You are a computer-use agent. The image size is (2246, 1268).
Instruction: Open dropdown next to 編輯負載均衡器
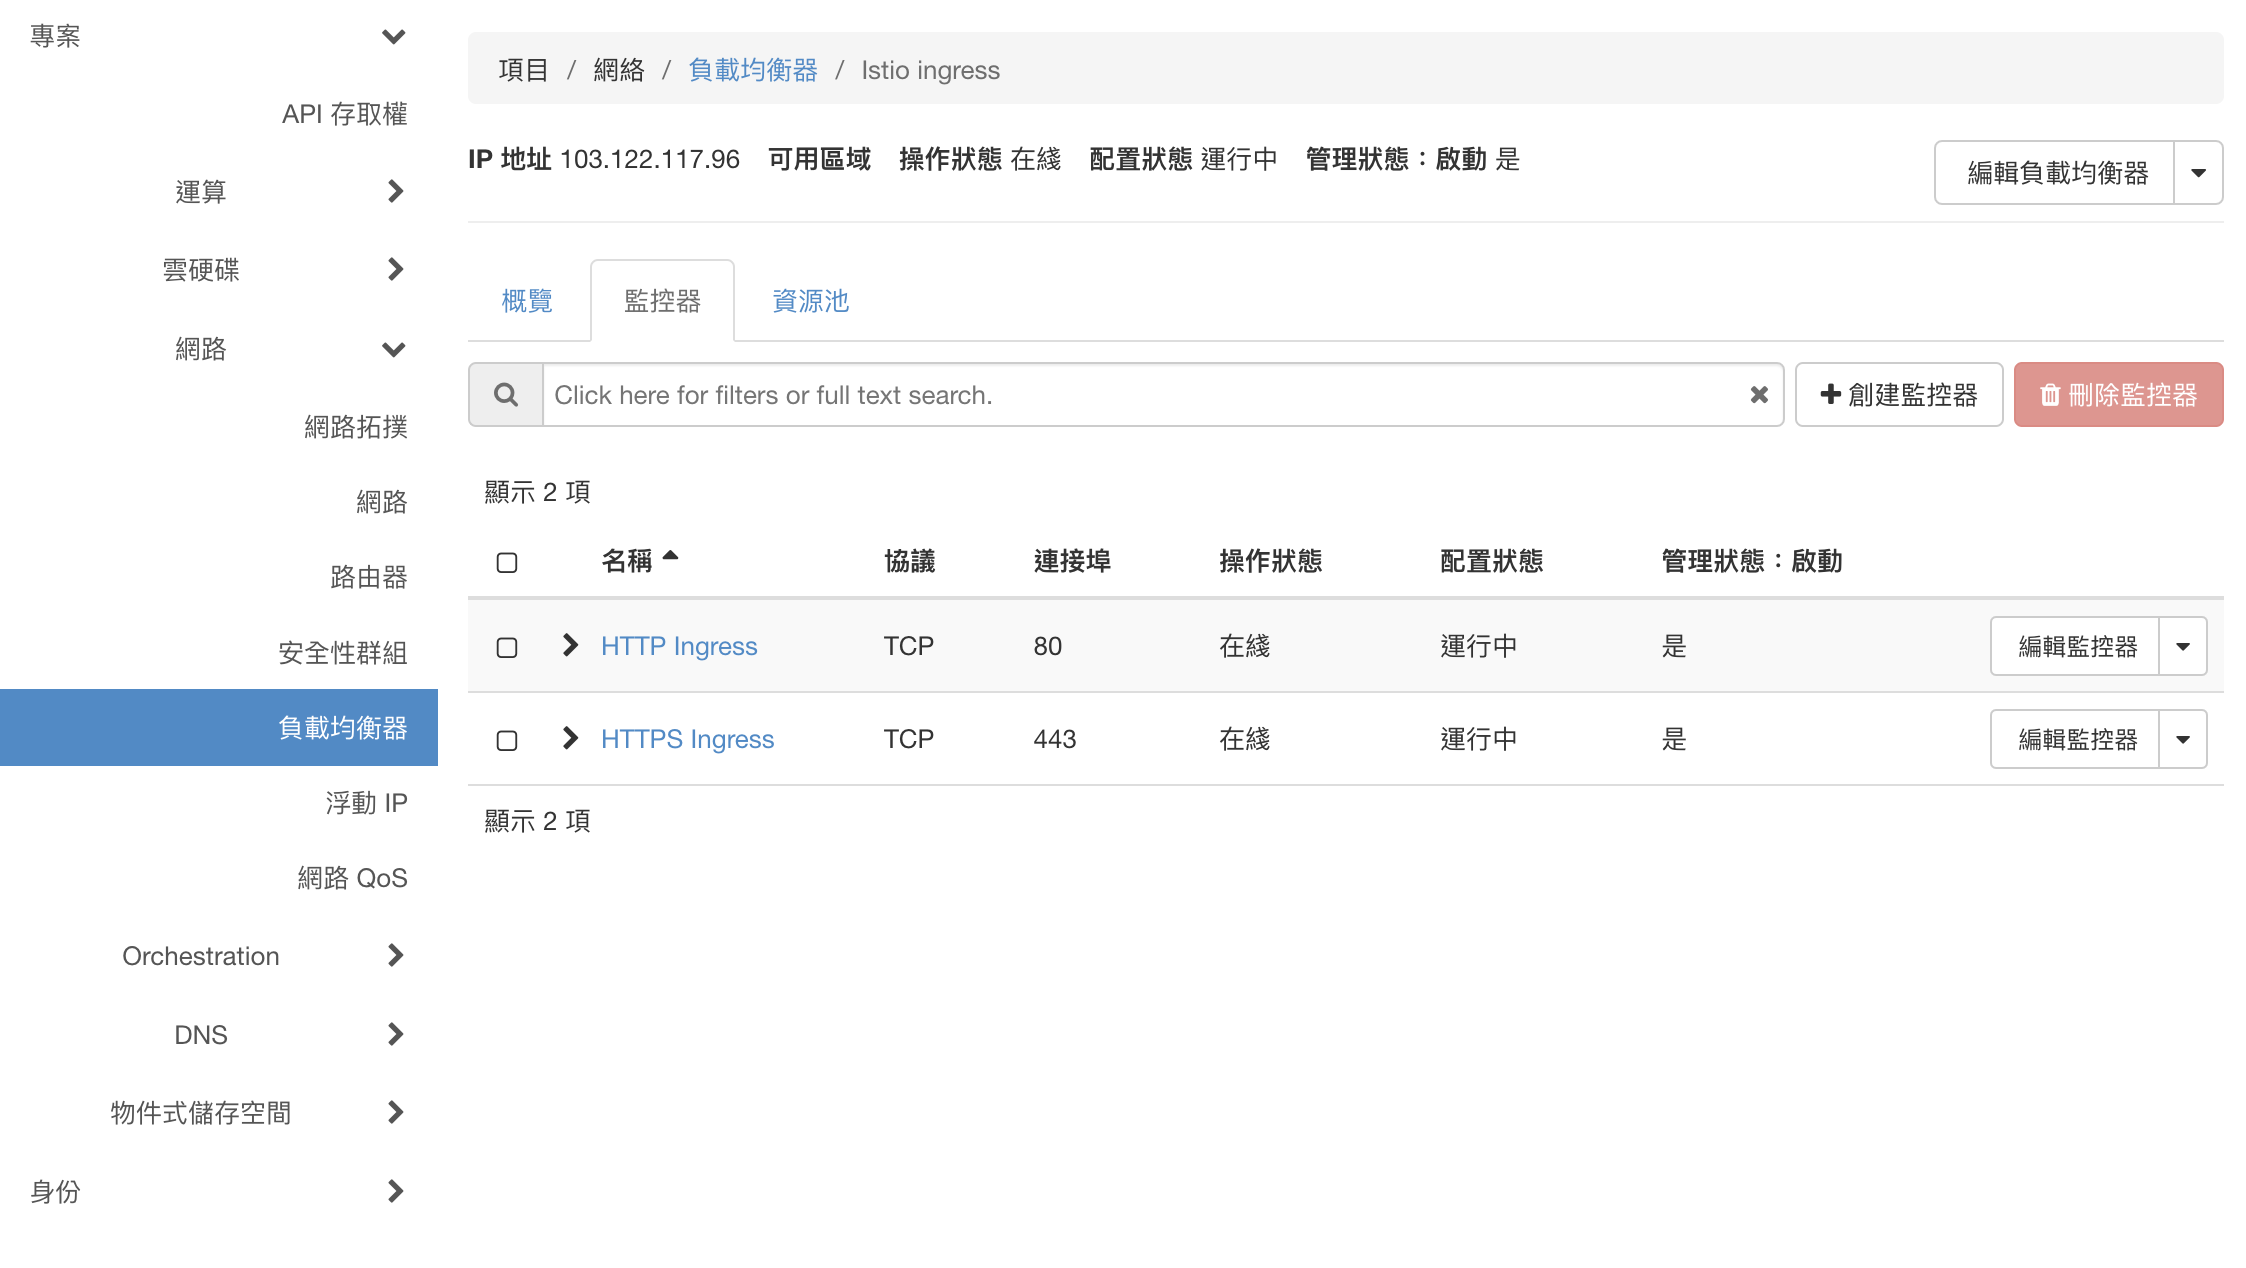(x=2198, y=173)
